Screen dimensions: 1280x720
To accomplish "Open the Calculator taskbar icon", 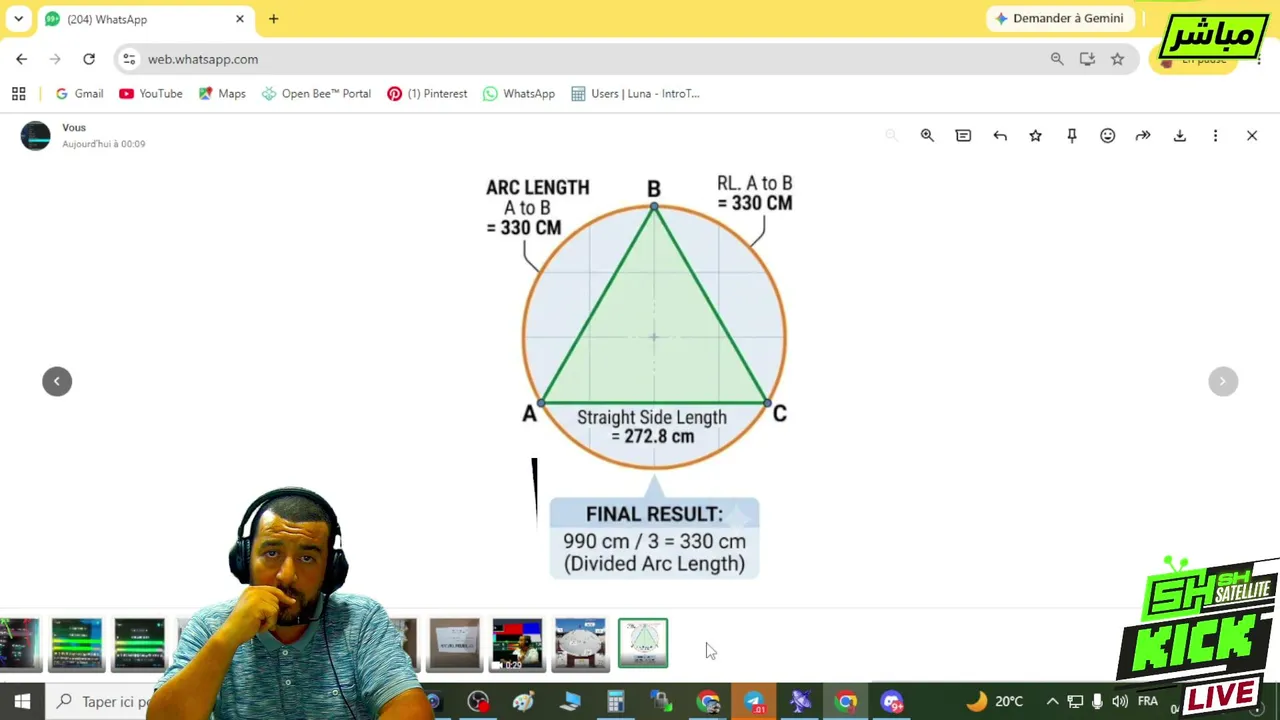I will (x=615, y=702).
